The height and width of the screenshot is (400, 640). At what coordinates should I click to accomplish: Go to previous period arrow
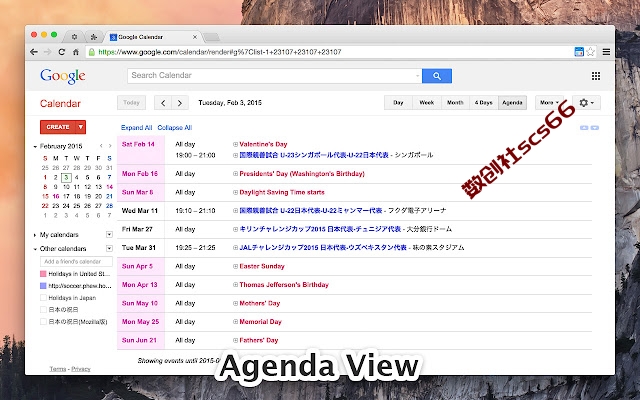(163, 103)
